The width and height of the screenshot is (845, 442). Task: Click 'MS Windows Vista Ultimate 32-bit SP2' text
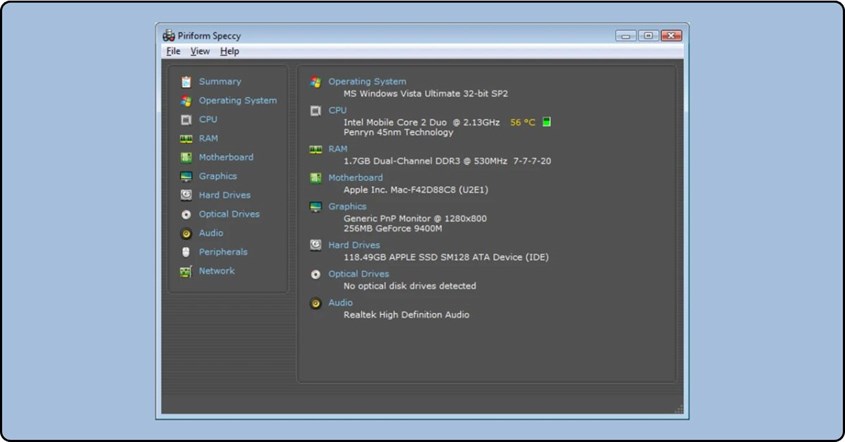(426, 93)
